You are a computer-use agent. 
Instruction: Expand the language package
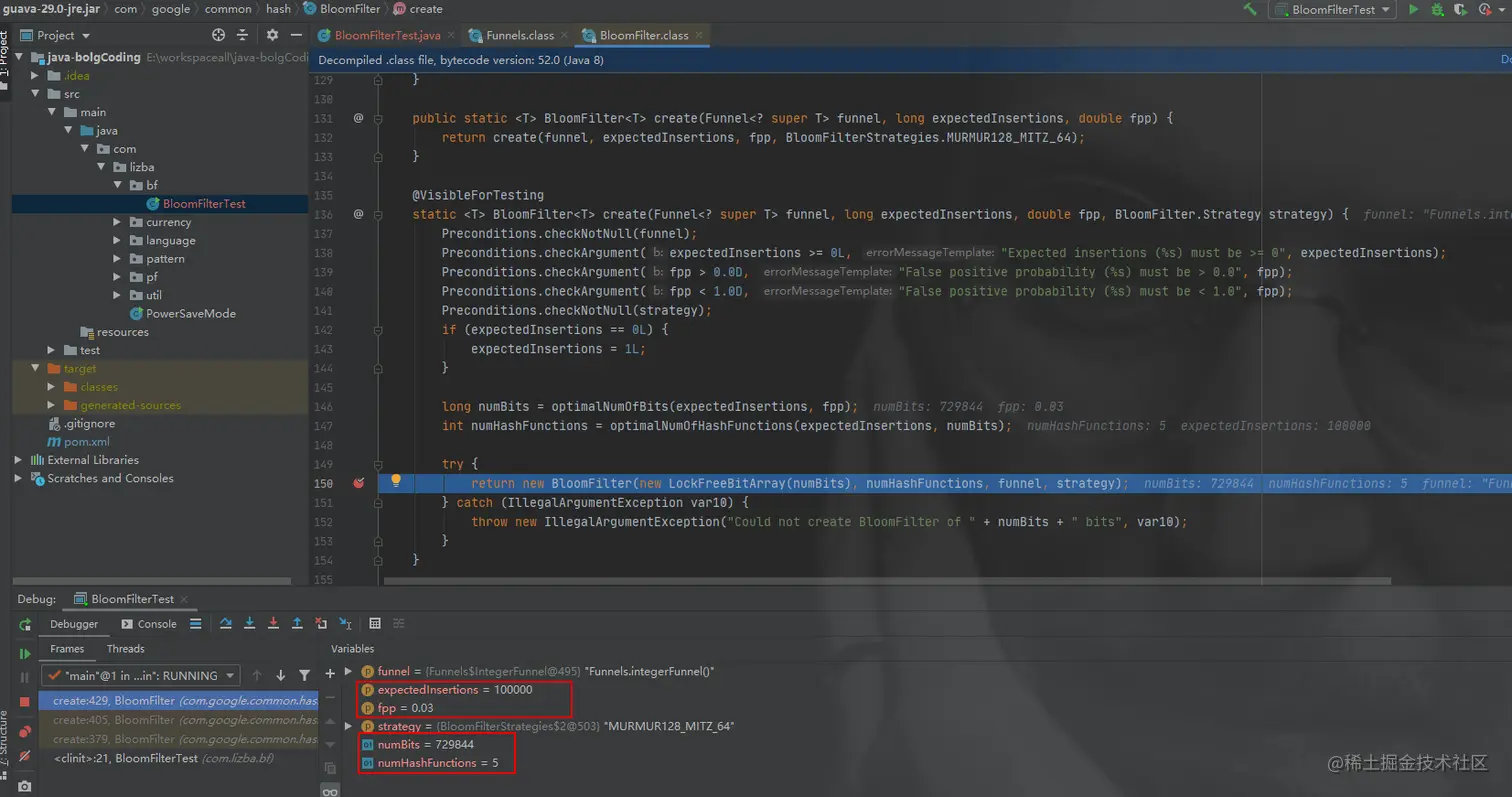point(118,240)
